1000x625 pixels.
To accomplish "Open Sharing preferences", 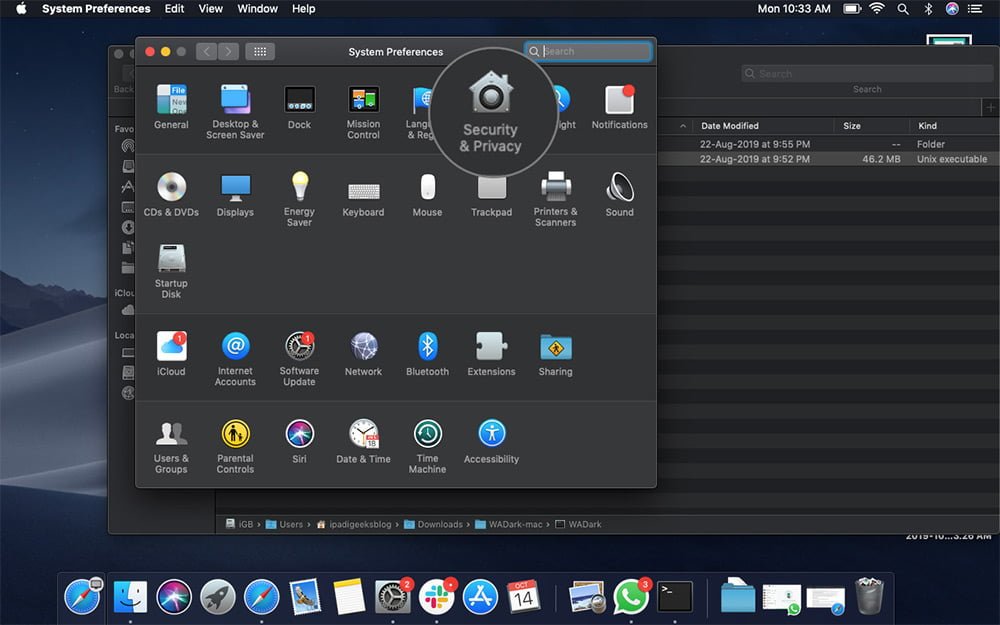I will 555,354.
